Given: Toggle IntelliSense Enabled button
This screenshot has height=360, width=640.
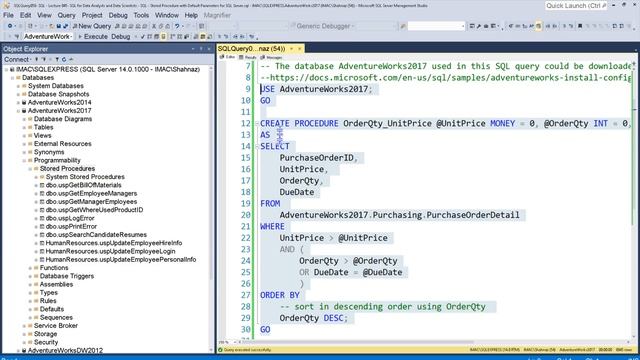Looking at the screenshot, I should [x=163, y=37].
